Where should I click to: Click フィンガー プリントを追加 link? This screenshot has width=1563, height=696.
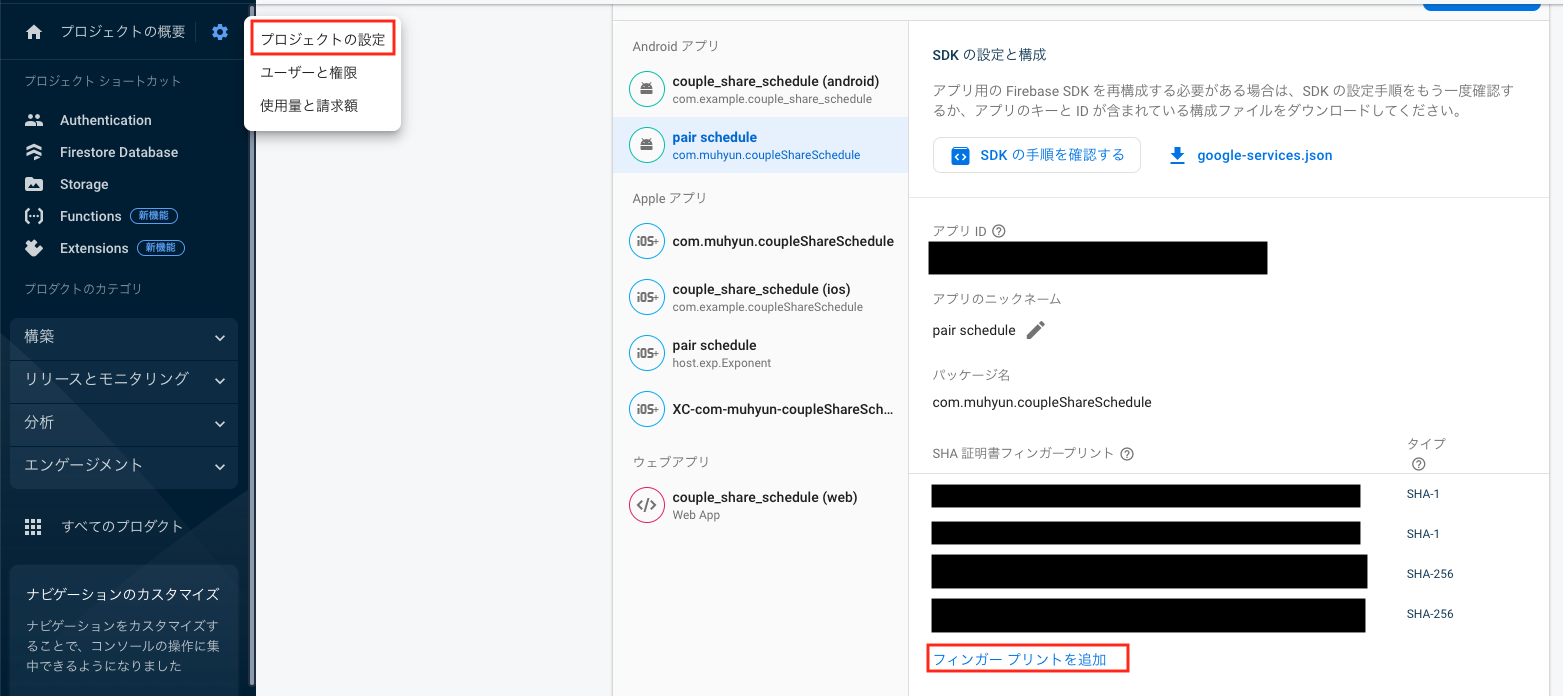[x=1020, y=659]
